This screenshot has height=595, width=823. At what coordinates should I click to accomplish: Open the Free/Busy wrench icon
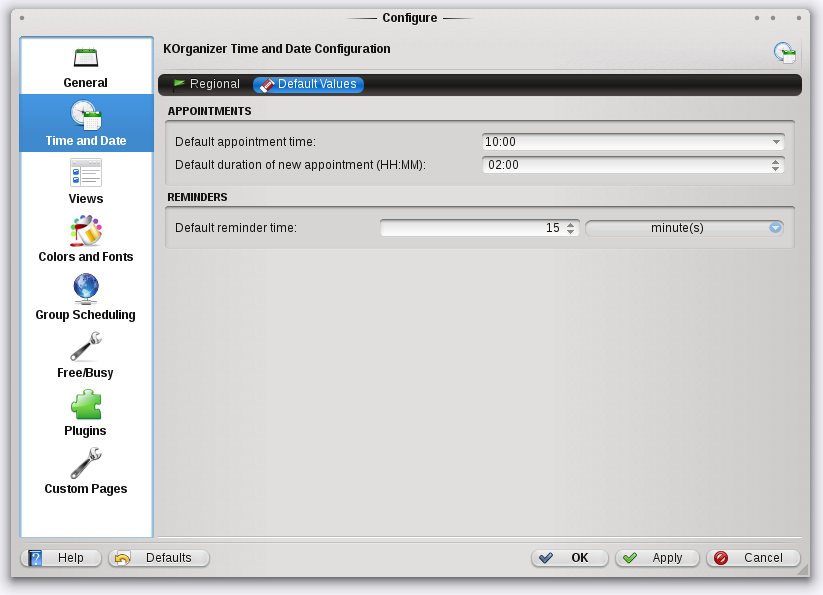[x=86, y=346]
